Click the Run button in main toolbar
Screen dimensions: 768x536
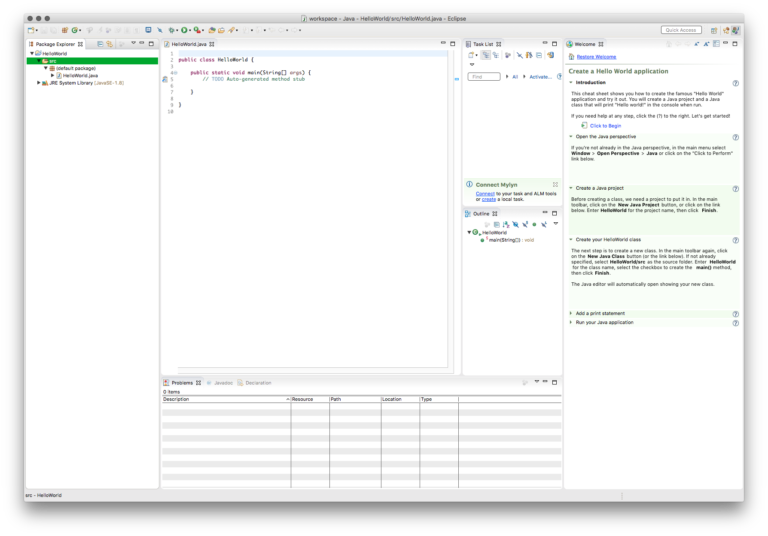(x=185, y=31)
